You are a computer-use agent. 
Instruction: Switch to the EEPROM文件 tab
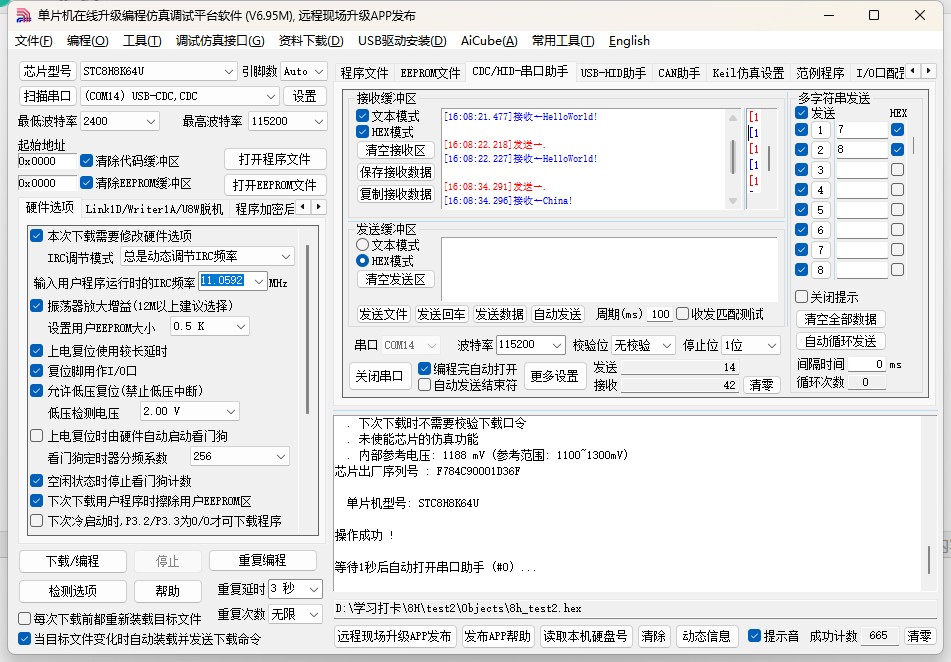point(430,73)
